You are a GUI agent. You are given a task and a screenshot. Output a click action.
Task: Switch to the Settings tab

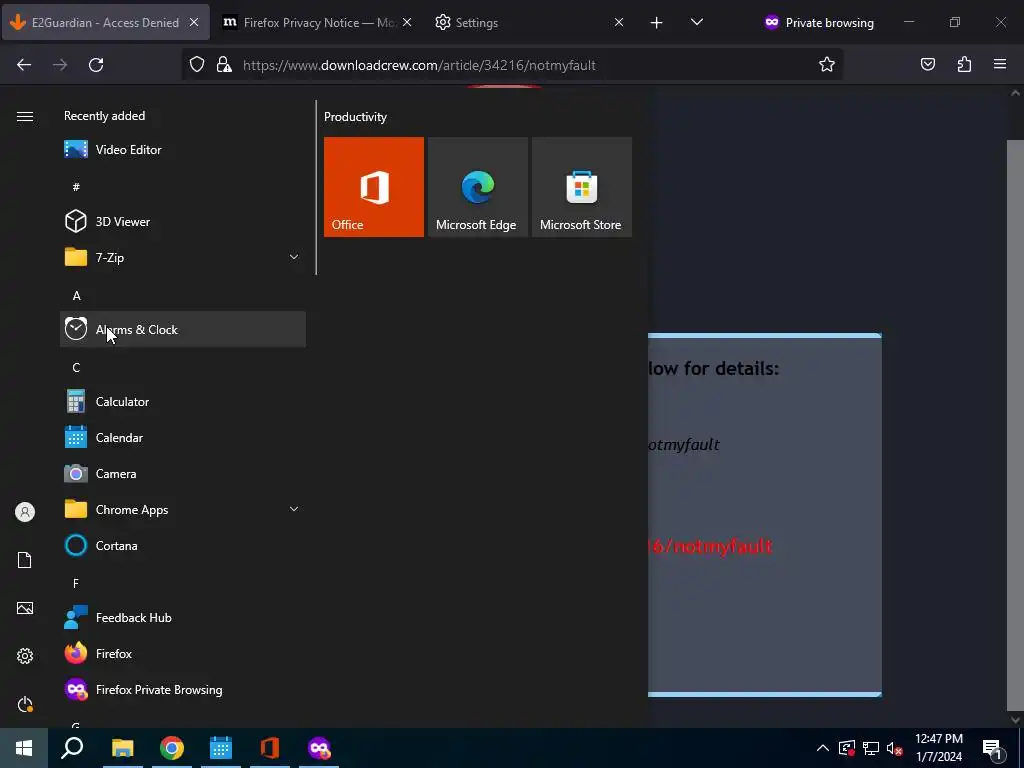[x=530, y=22]
